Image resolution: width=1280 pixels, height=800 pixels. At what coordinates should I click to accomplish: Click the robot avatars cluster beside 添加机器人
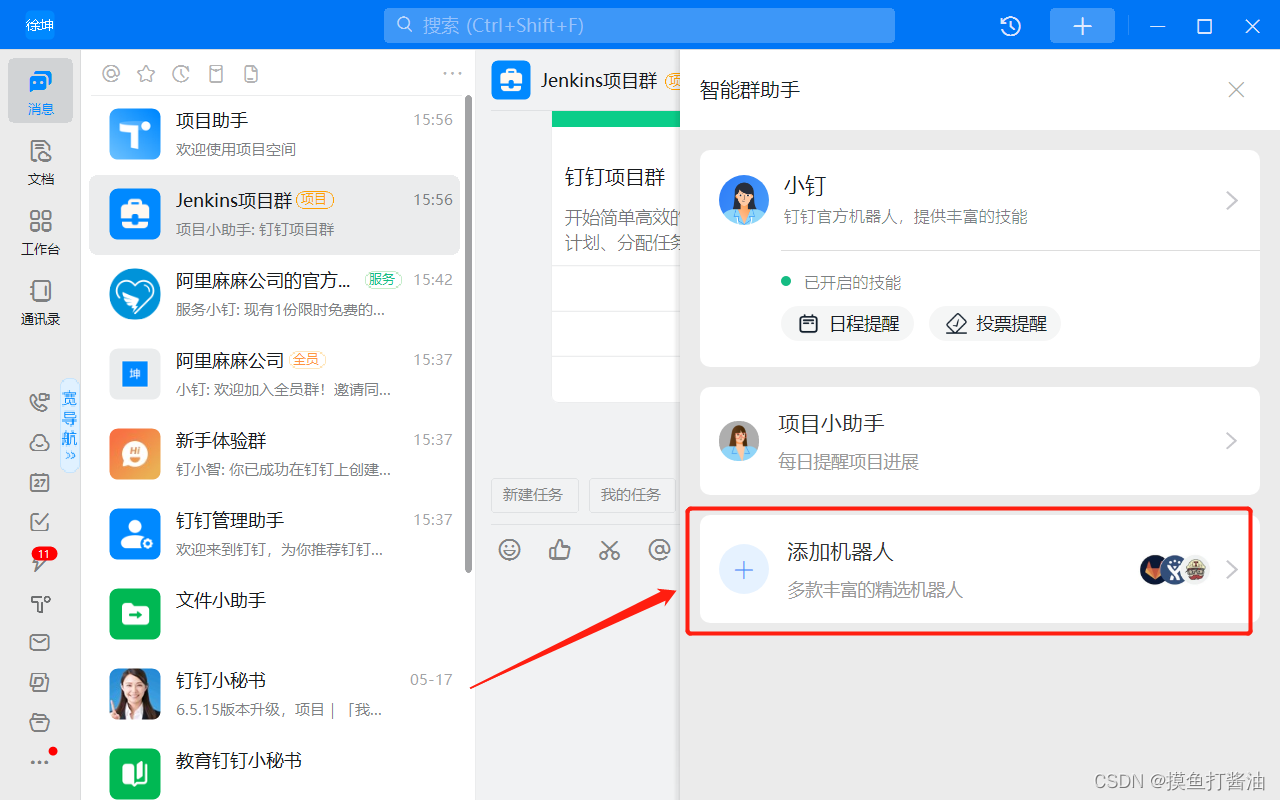click(x=1175, y=570)
